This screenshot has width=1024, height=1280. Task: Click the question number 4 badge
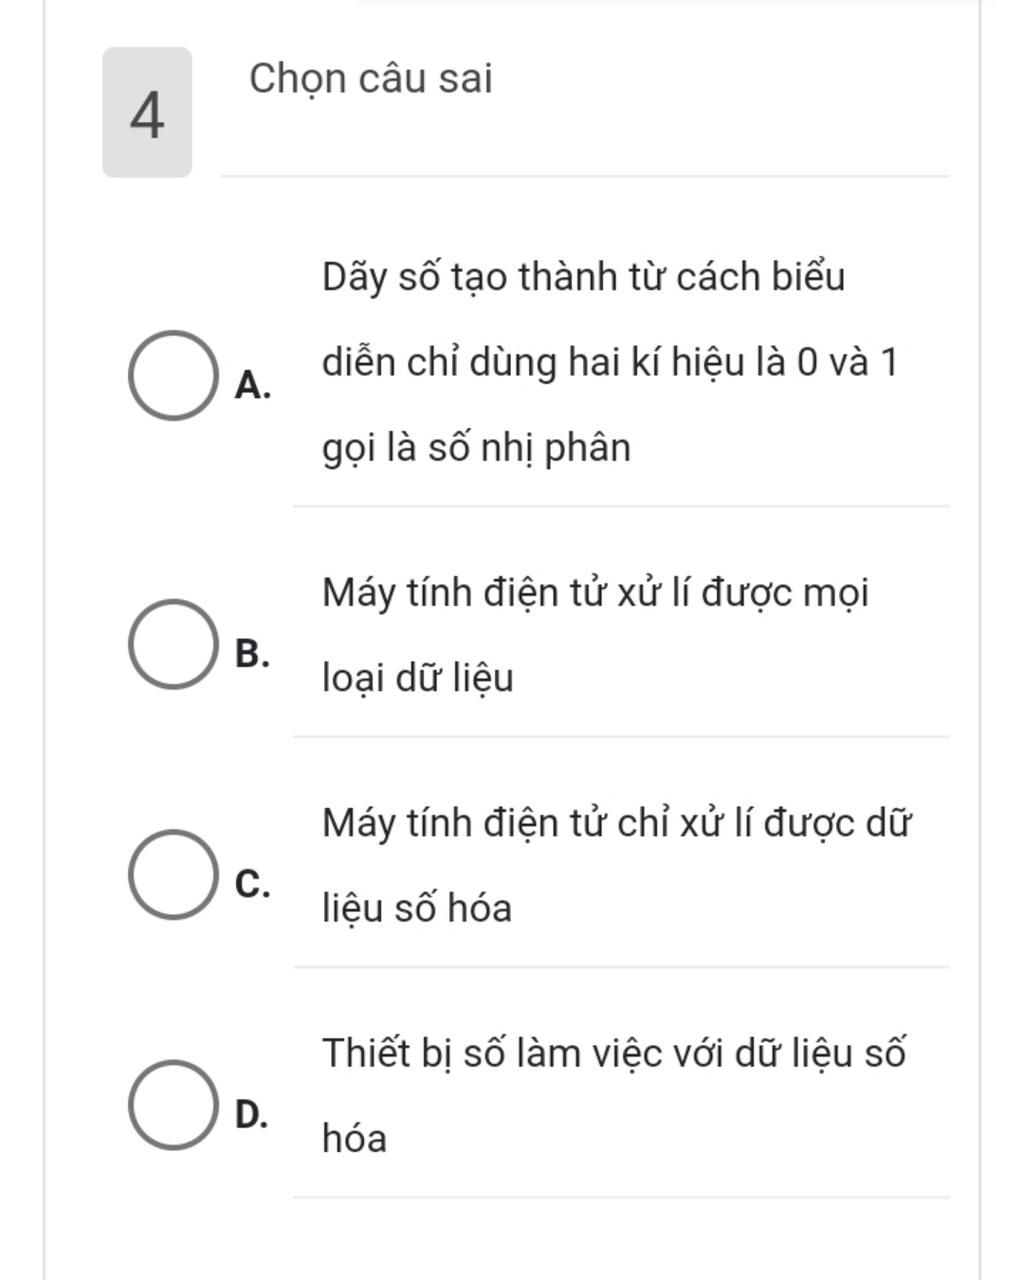[x=147, y=112]
